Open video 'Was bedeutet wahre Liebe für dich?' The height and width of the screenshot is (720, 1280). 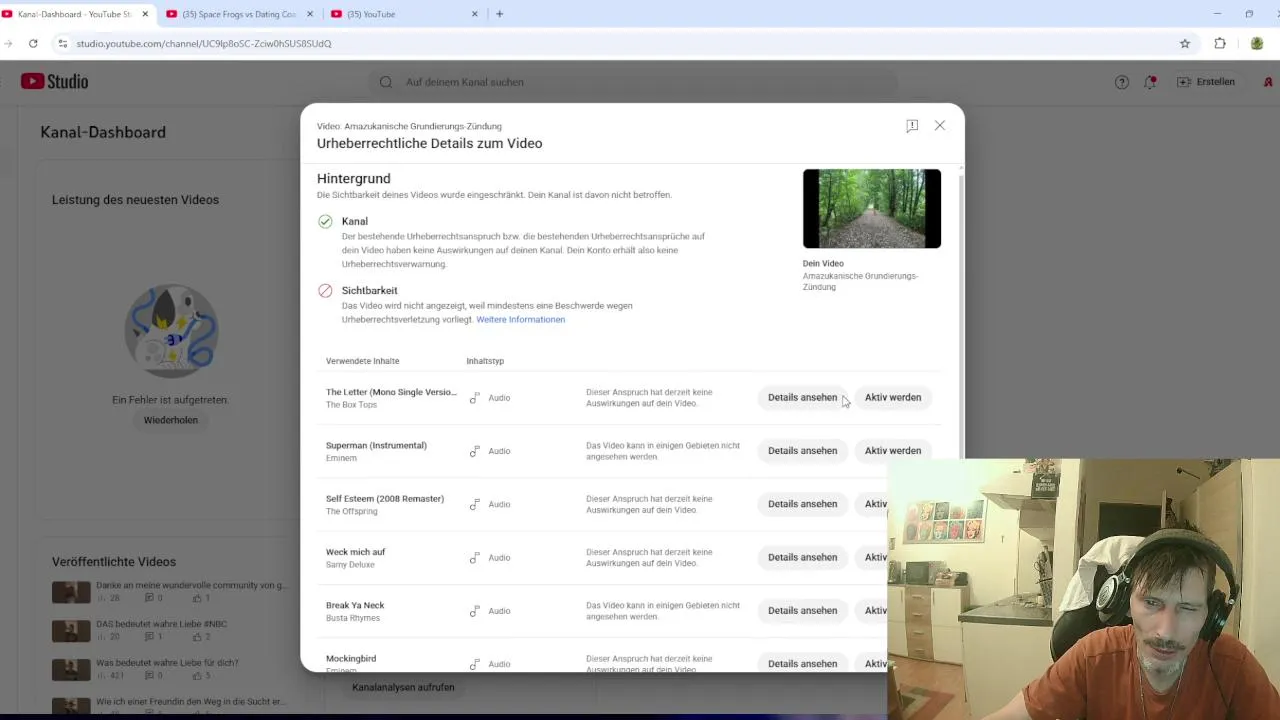pyautogui.click(x=167, y=663)
